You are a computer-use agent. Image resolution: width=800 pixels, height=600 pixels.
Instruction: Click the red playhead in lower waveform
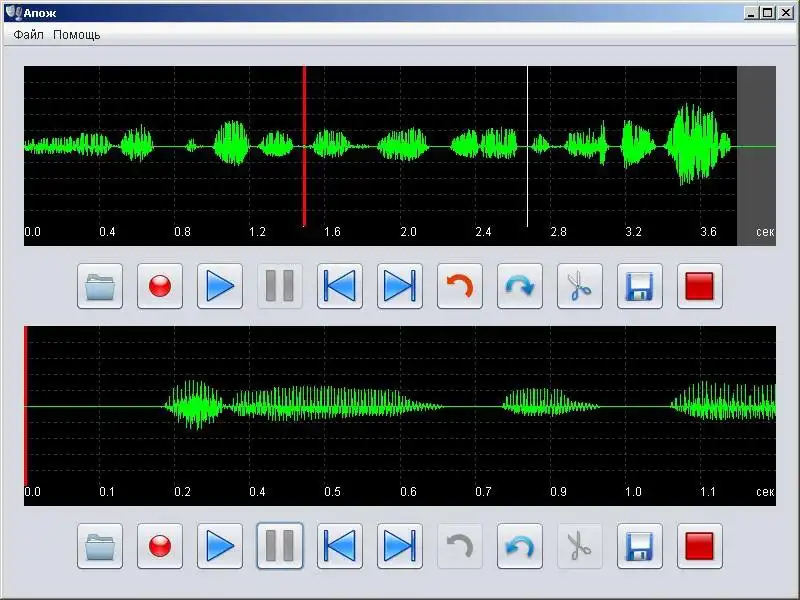click(26, 406)
